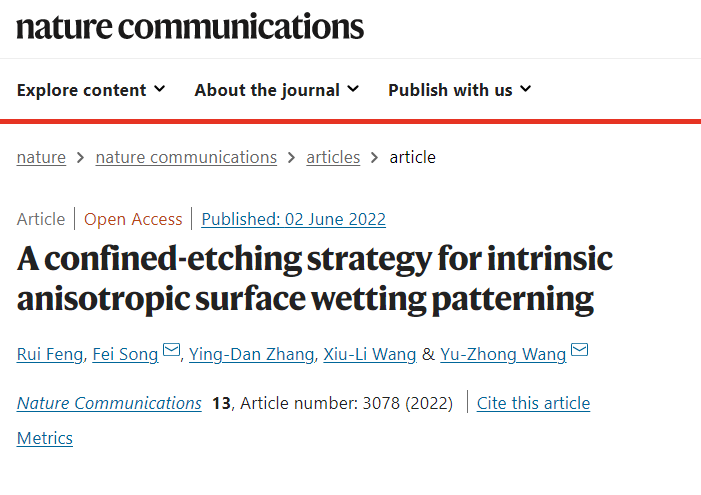
Task: Click the envelope icon next to Fei Song
Action: point(172,352)
